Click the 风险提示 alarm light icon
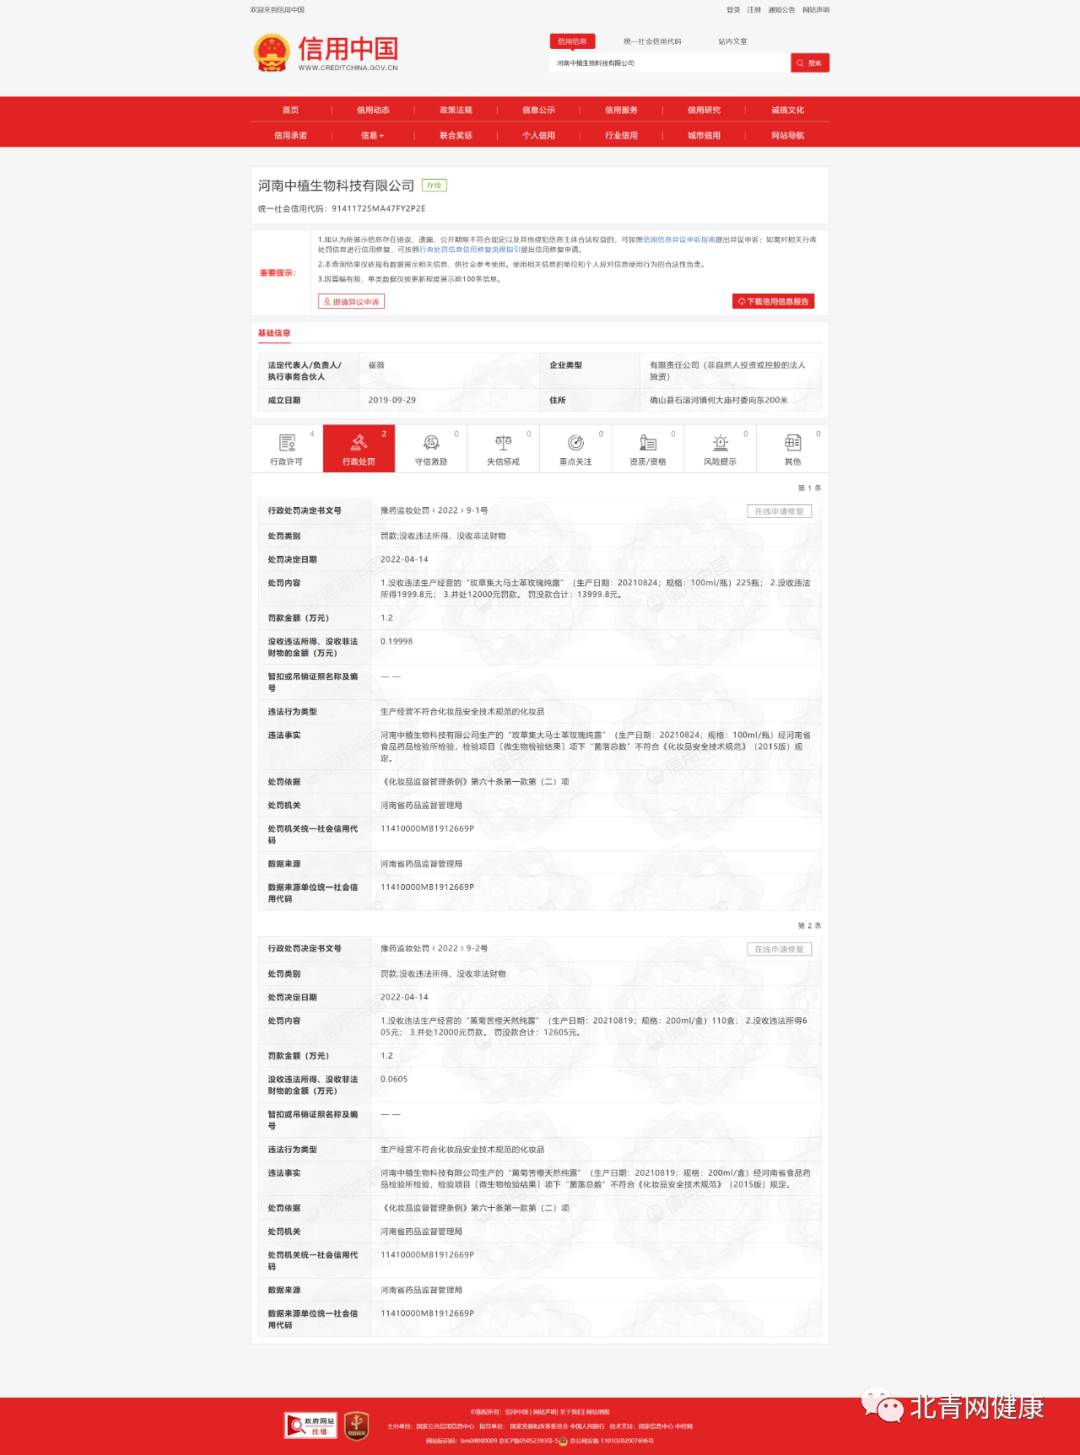This screenshot has width=1080, height=1455. (720, 442)
